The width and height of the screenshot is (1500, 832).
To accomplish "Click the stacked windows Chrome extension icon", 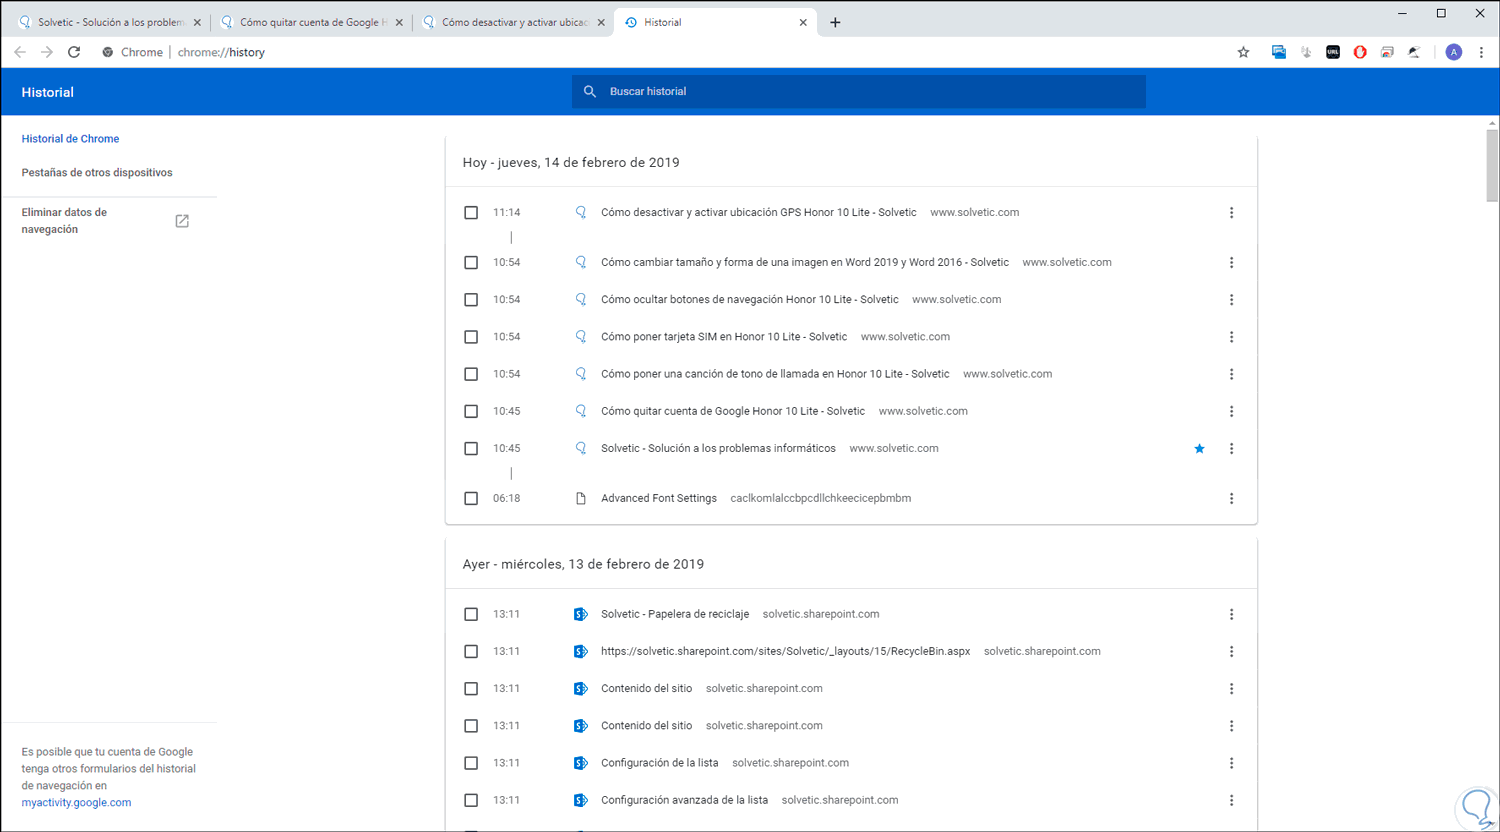I will 1387,52.
